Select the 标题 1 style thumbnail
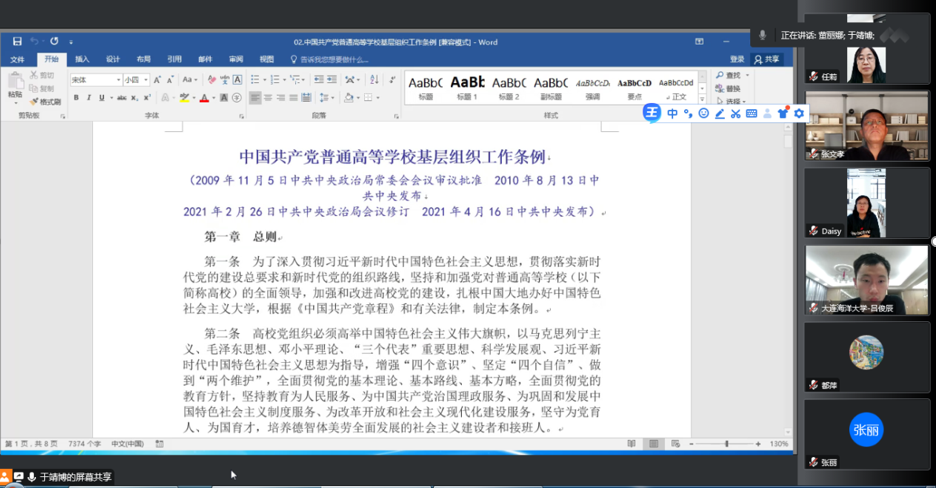The width and height of the screenshot is (936, 488). pyautogui.click(x=468, y=86)
